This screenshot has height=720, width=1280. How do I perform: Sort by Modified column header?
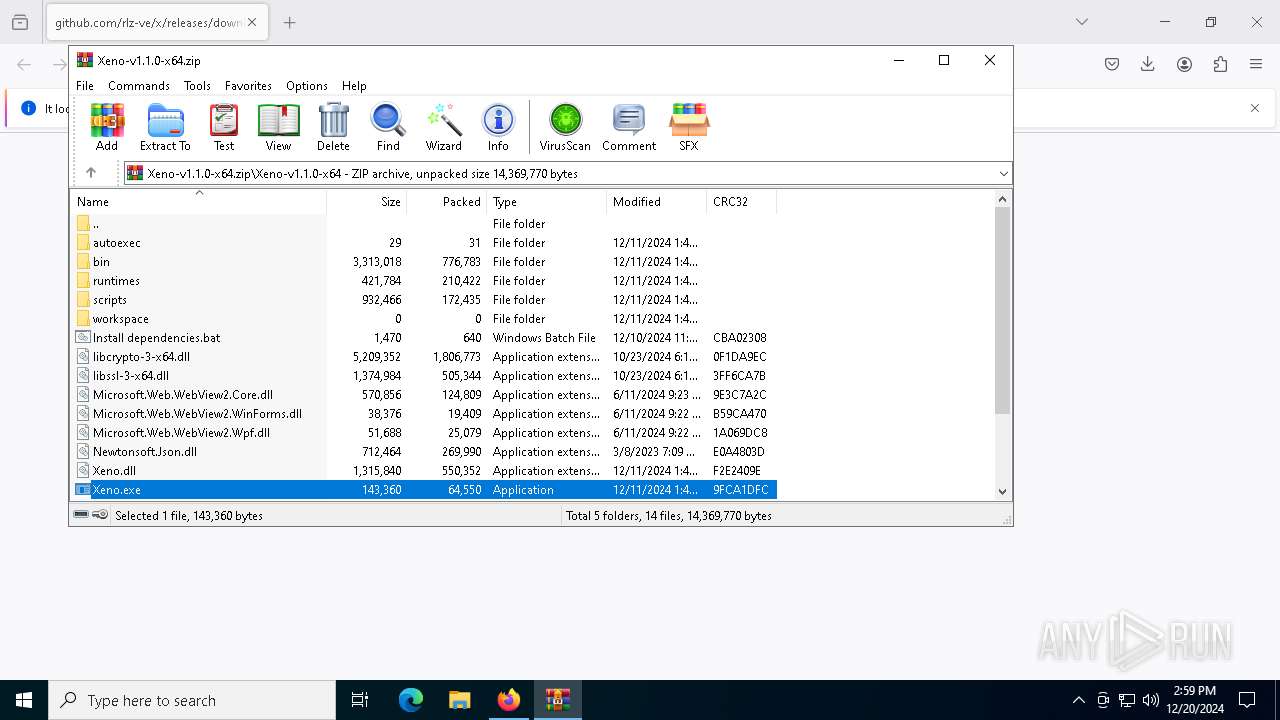coord(656,202)
